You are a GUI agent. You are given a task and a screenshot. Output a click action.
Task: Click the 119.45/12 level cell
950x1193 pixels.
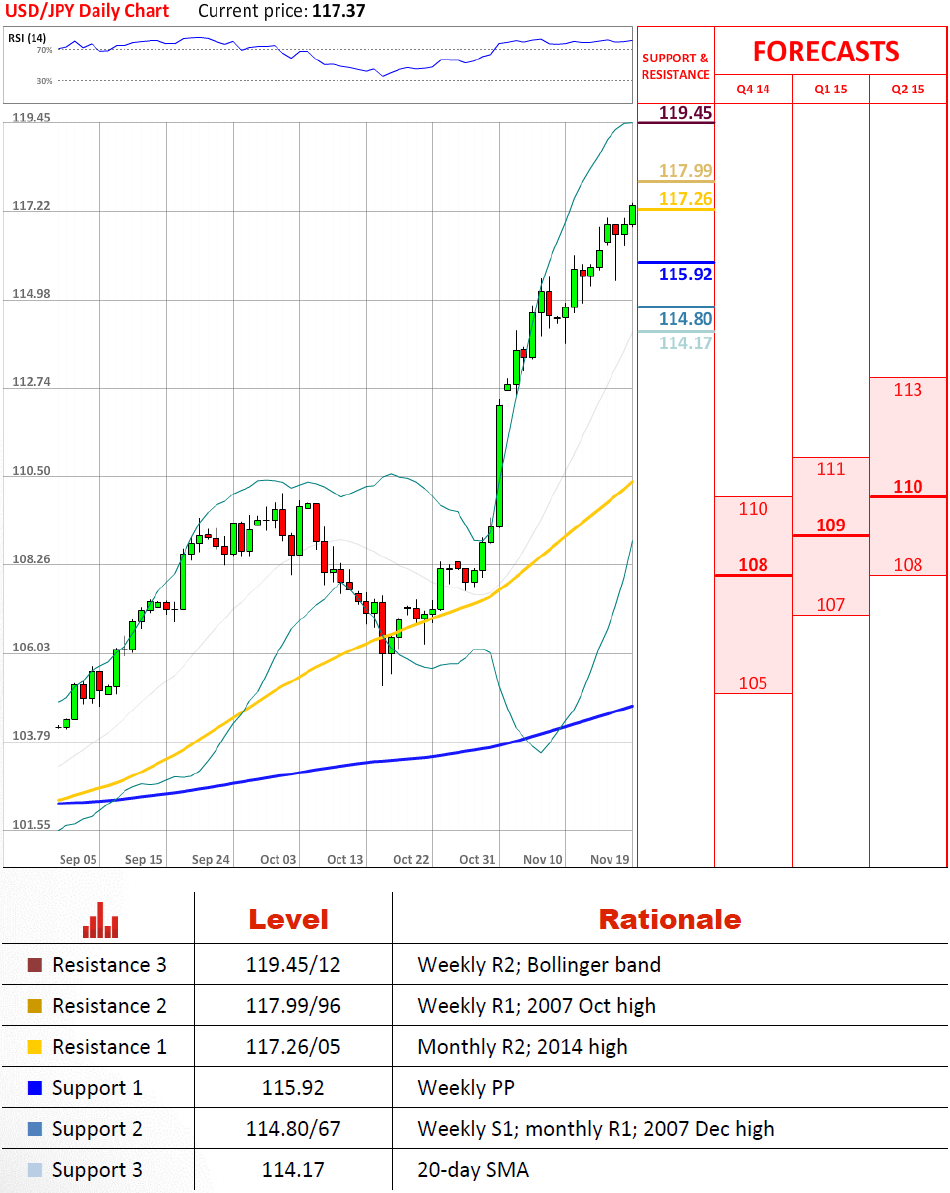(x=293, y=965)
